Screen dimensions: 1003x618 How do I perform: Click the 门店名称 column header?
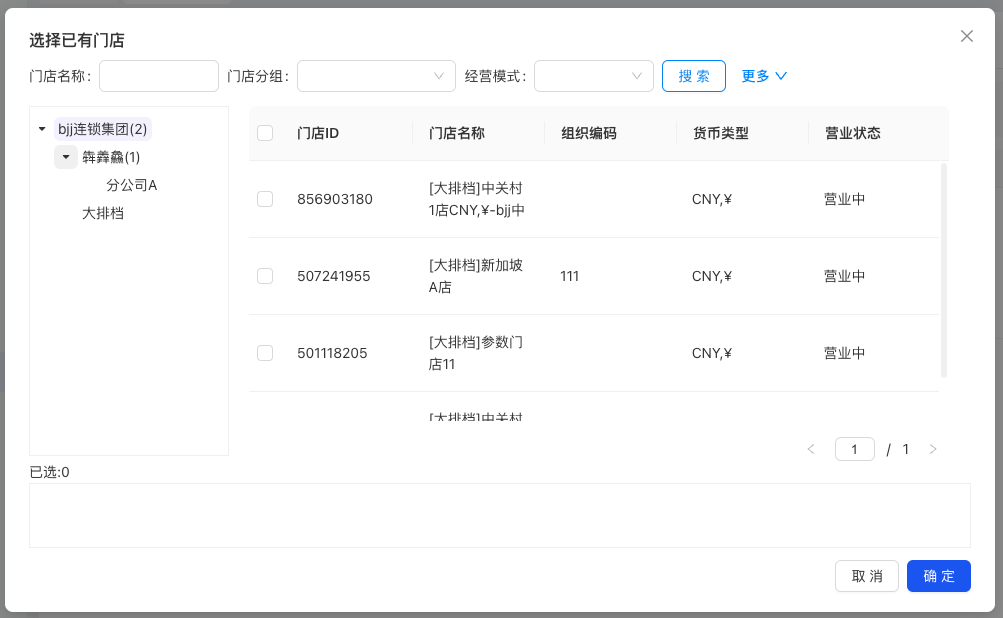point(457,133)
